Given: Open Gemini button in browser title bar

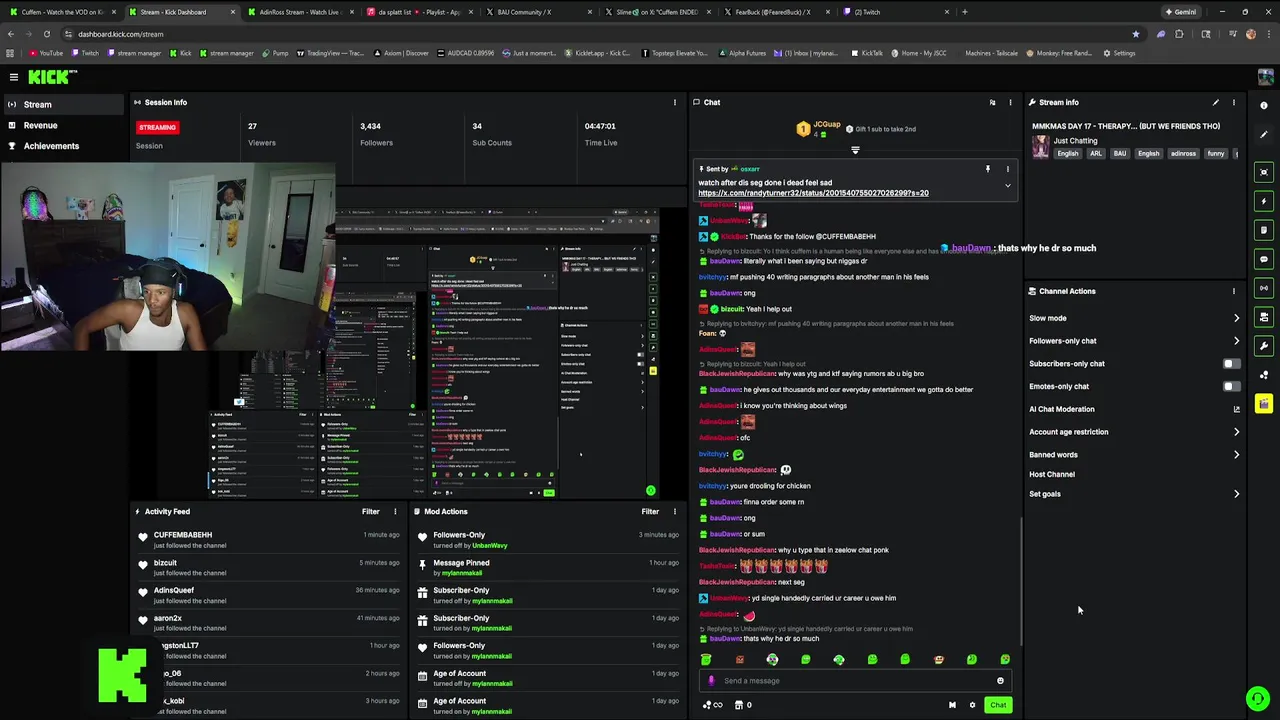Looking at the screenshot, I should click(1180, 12).
